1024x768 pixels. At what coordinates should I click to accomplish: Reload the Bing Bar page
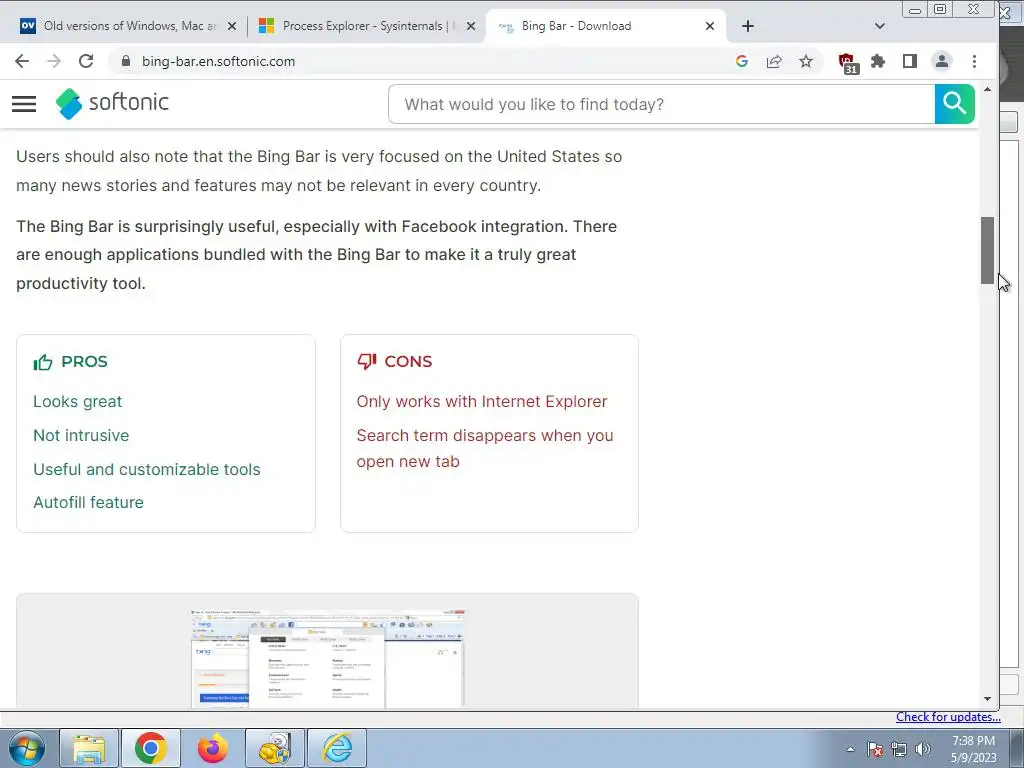click(86, 61)
